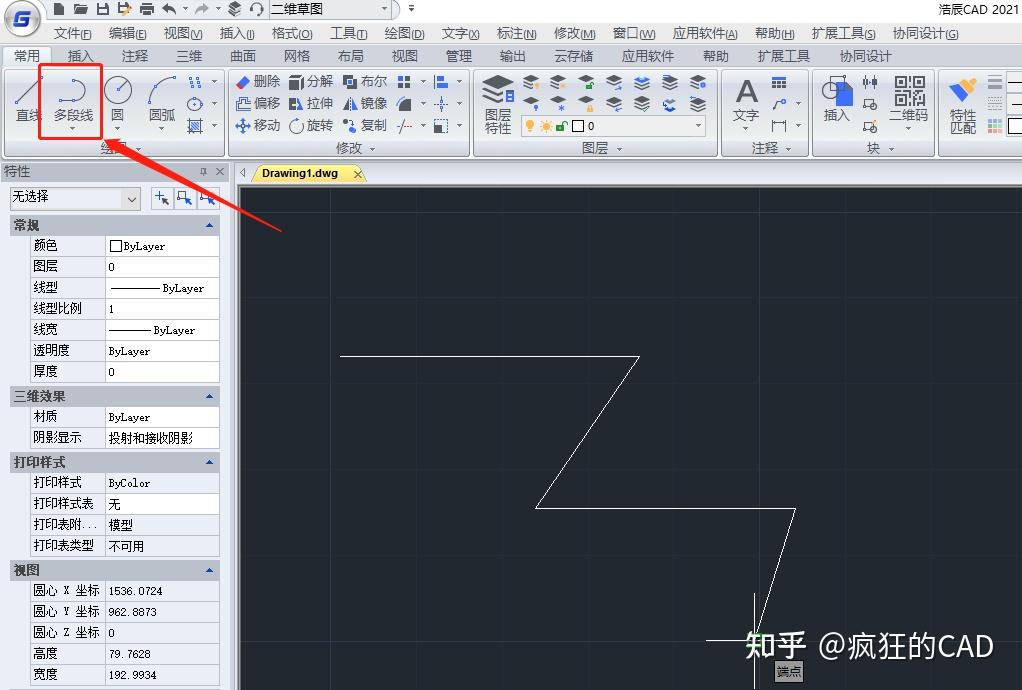This screenshot has width=1022, height=690.
Task: Click the 旋转 rotate tool
Action: pyautogui.click(x=311, y=125)
